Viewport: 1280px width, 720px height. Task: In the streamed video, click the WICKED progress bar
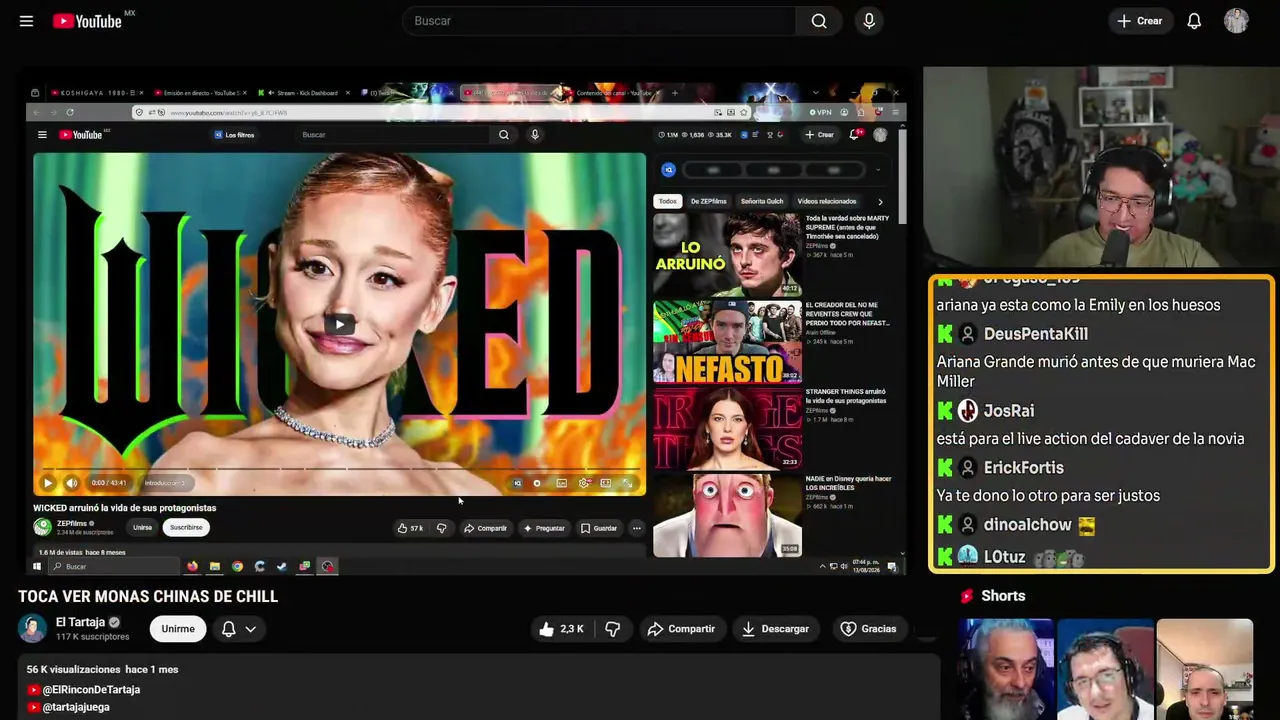(340, 469)
